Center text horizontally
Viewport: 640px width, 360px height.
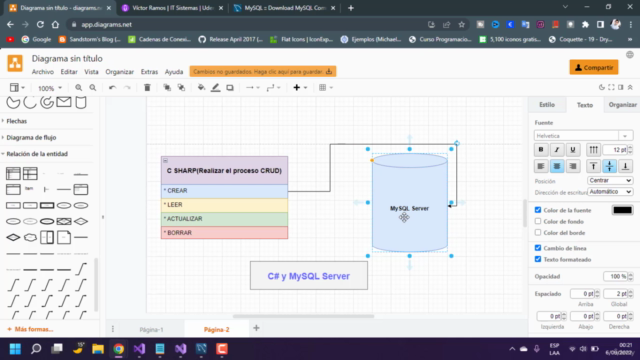(x=557, y=166)
